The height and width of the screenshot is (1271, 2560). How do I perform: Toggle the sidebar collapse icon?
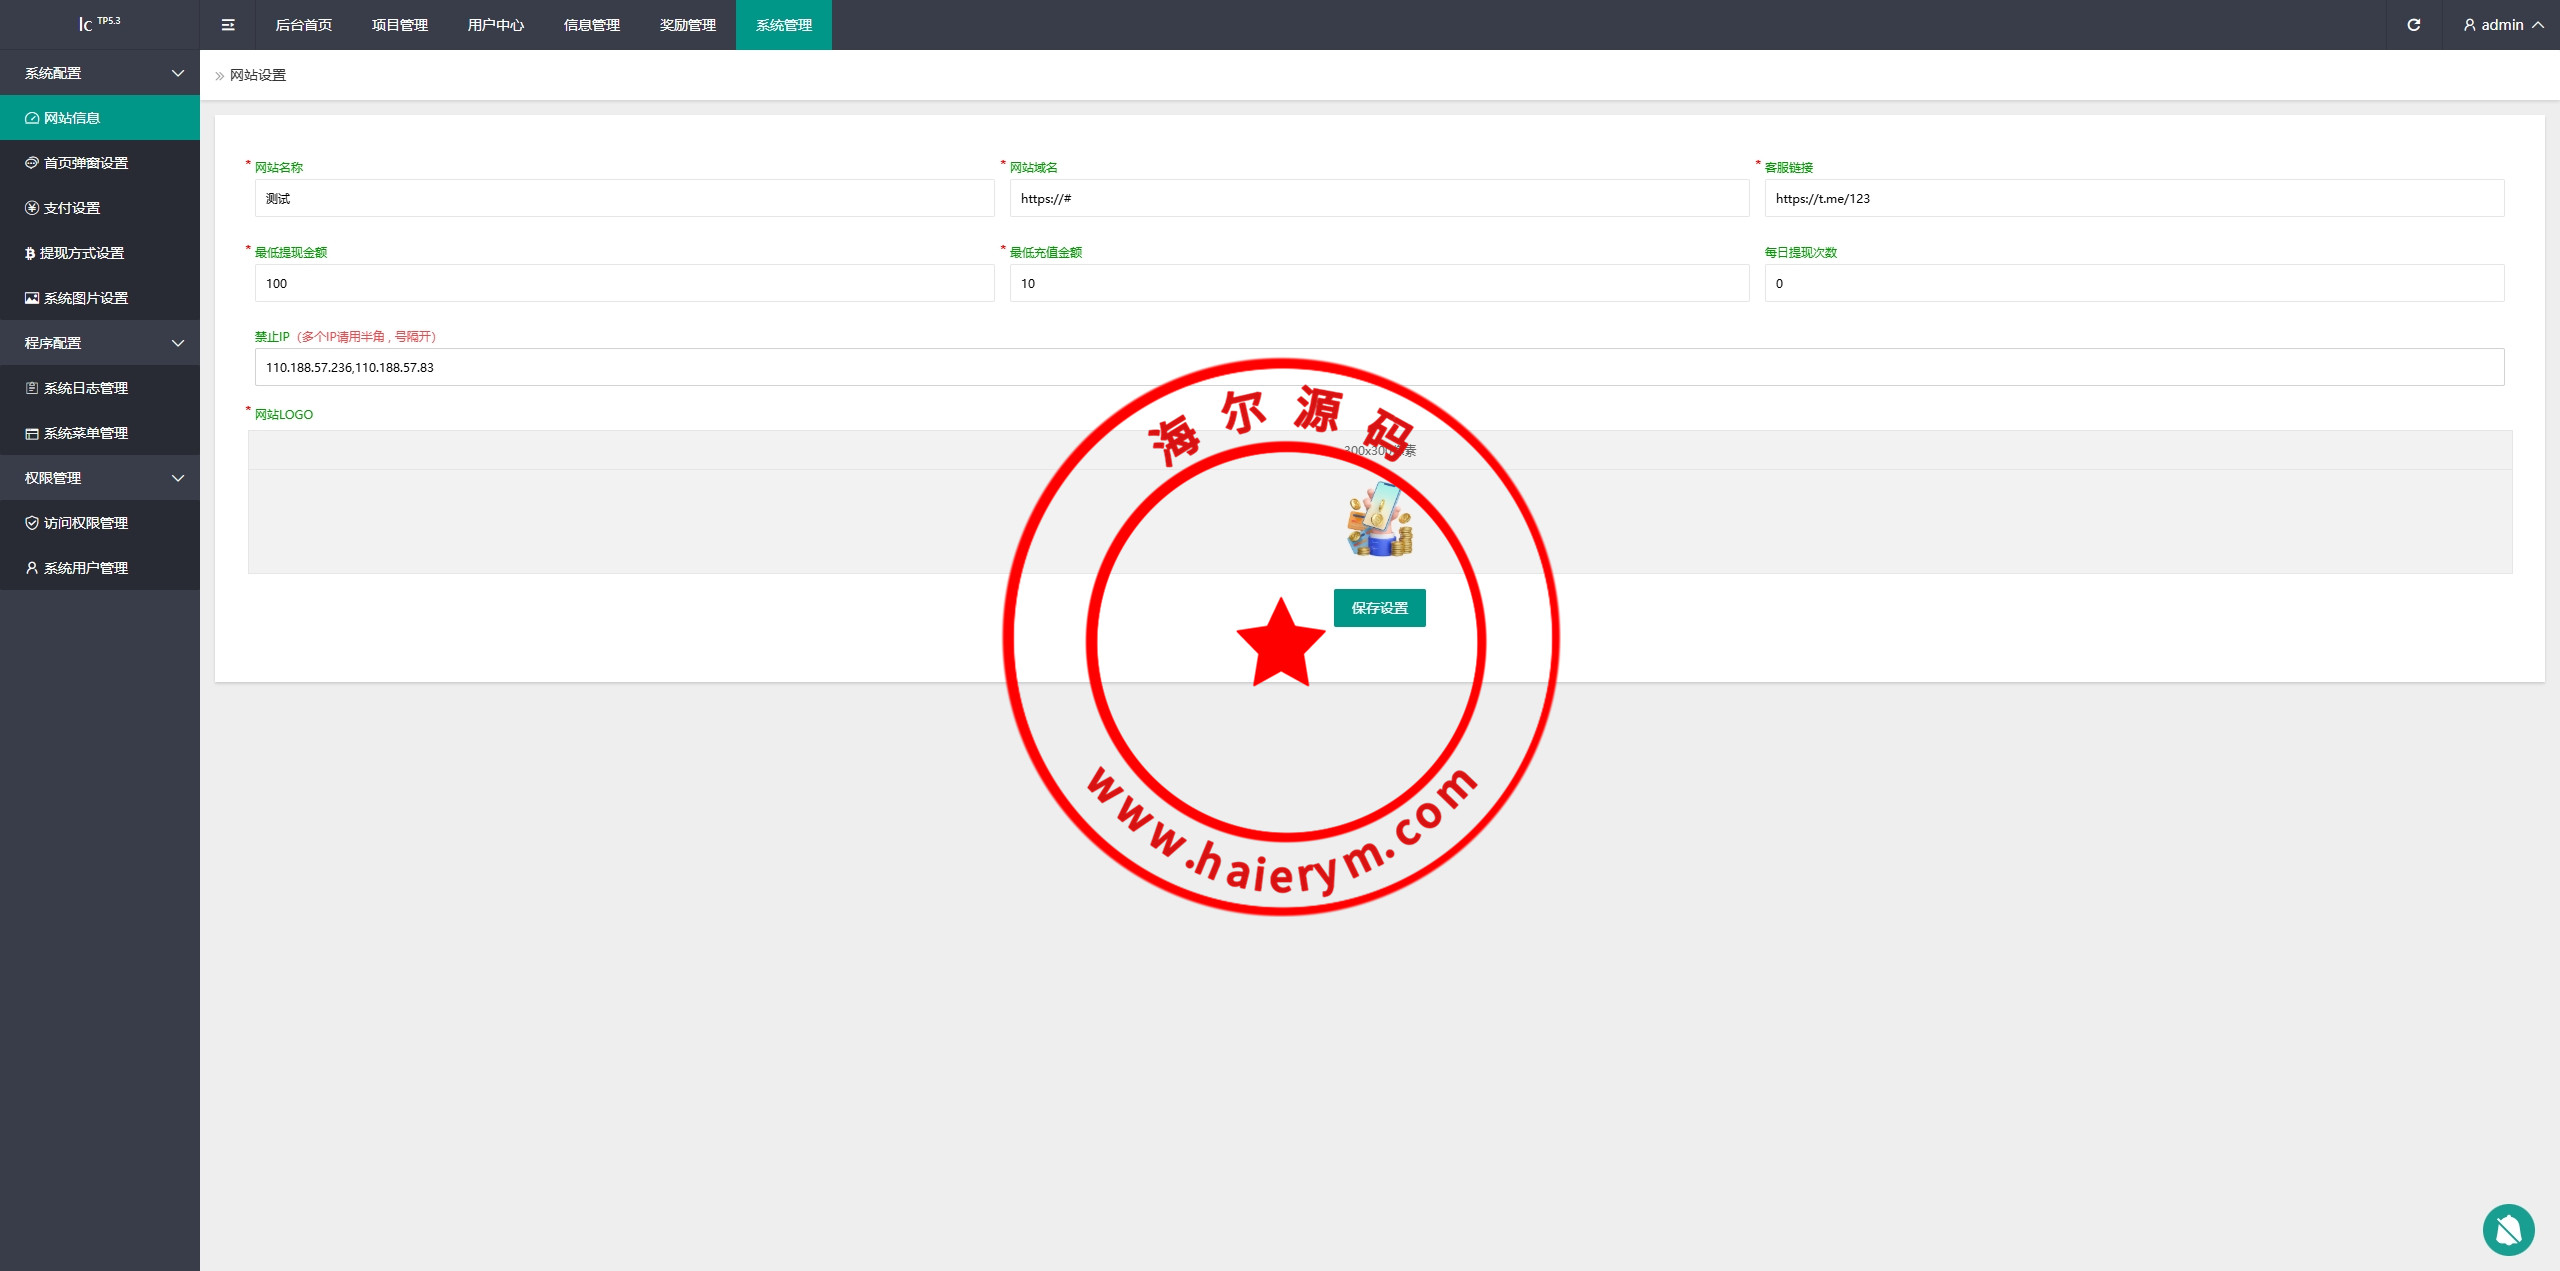tap(228, 25)
